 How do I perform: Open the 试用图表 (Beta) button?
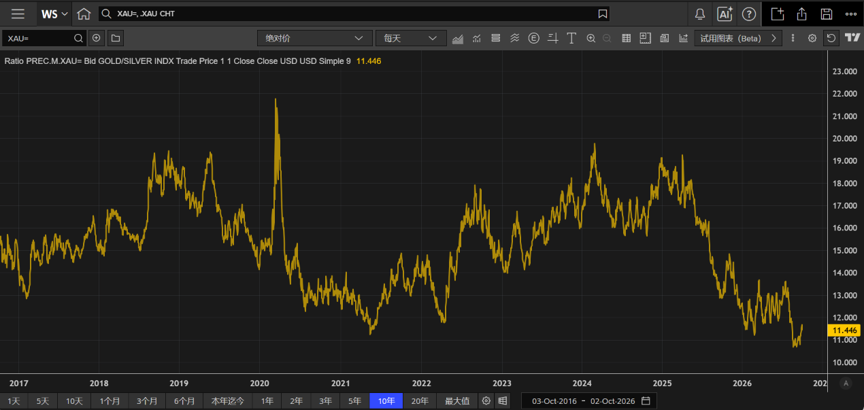738,38
